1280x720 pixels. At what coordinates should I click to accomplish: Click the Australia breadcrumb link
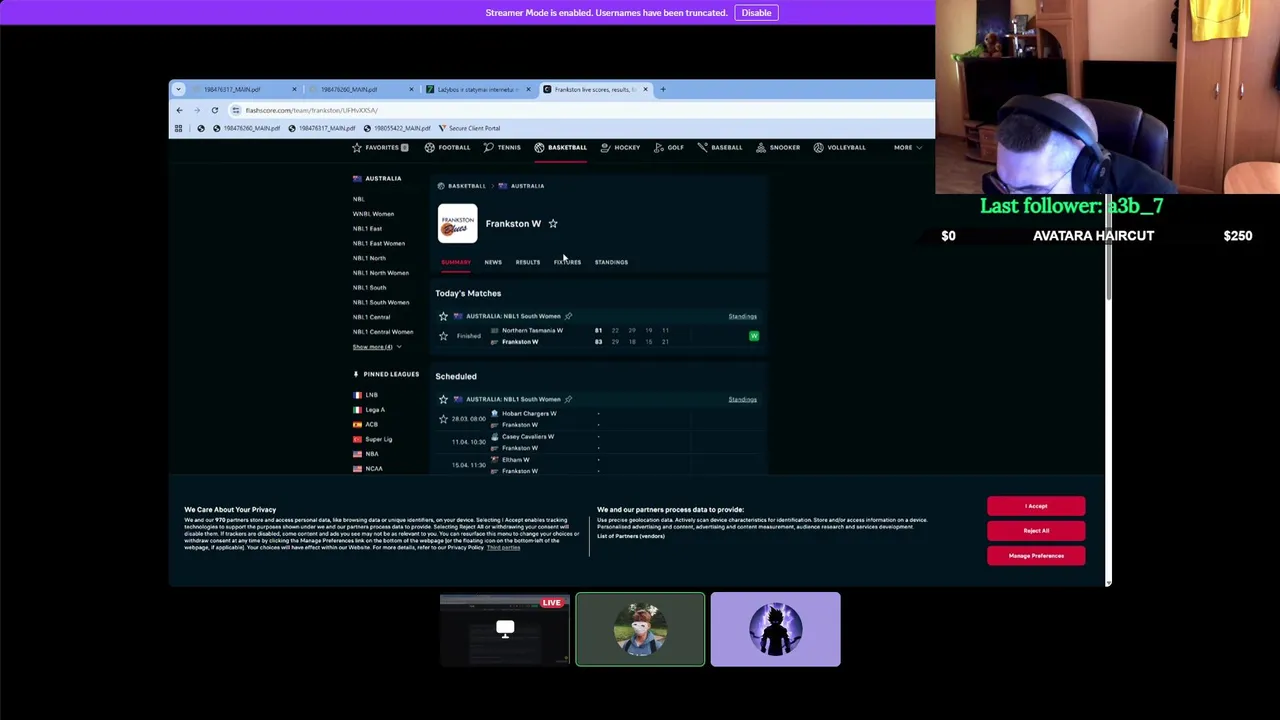(527, 186)
